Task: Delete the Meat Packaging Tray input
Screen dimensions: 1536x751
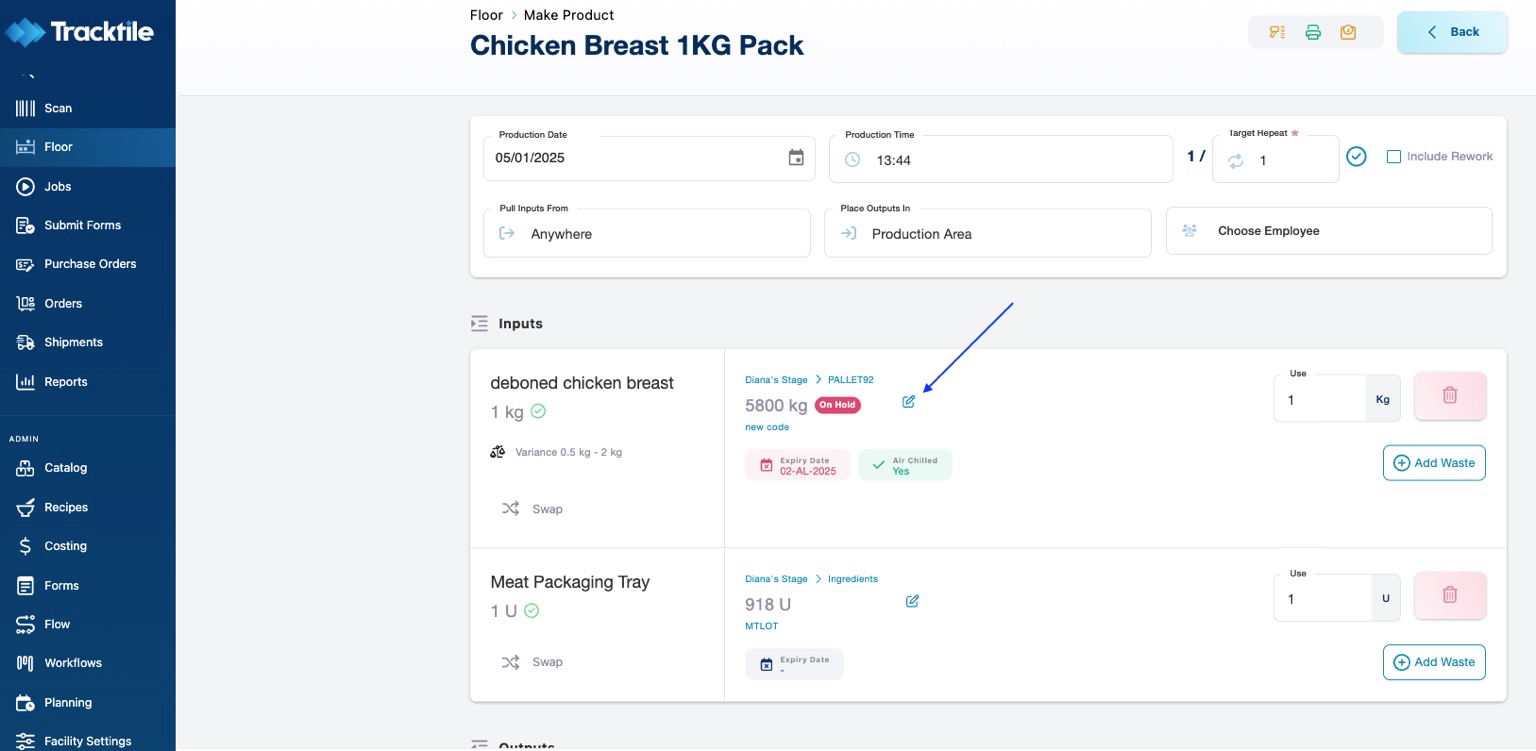Action: coord(1449,596)
